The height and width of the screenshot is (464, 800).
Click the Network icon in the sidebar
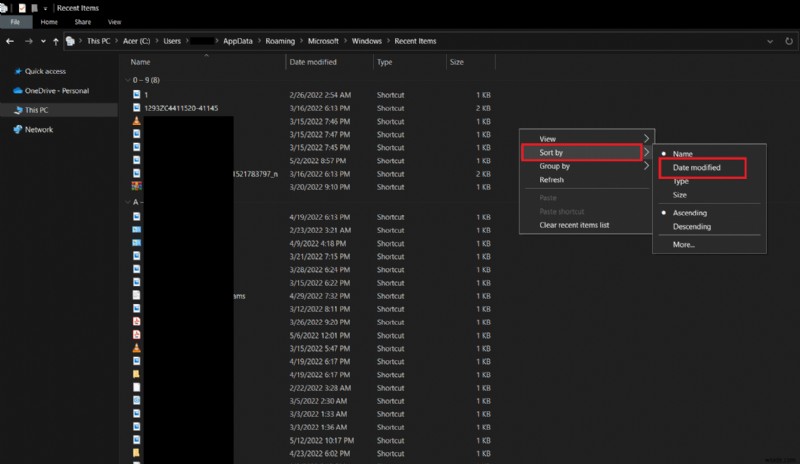click(18, 130)
